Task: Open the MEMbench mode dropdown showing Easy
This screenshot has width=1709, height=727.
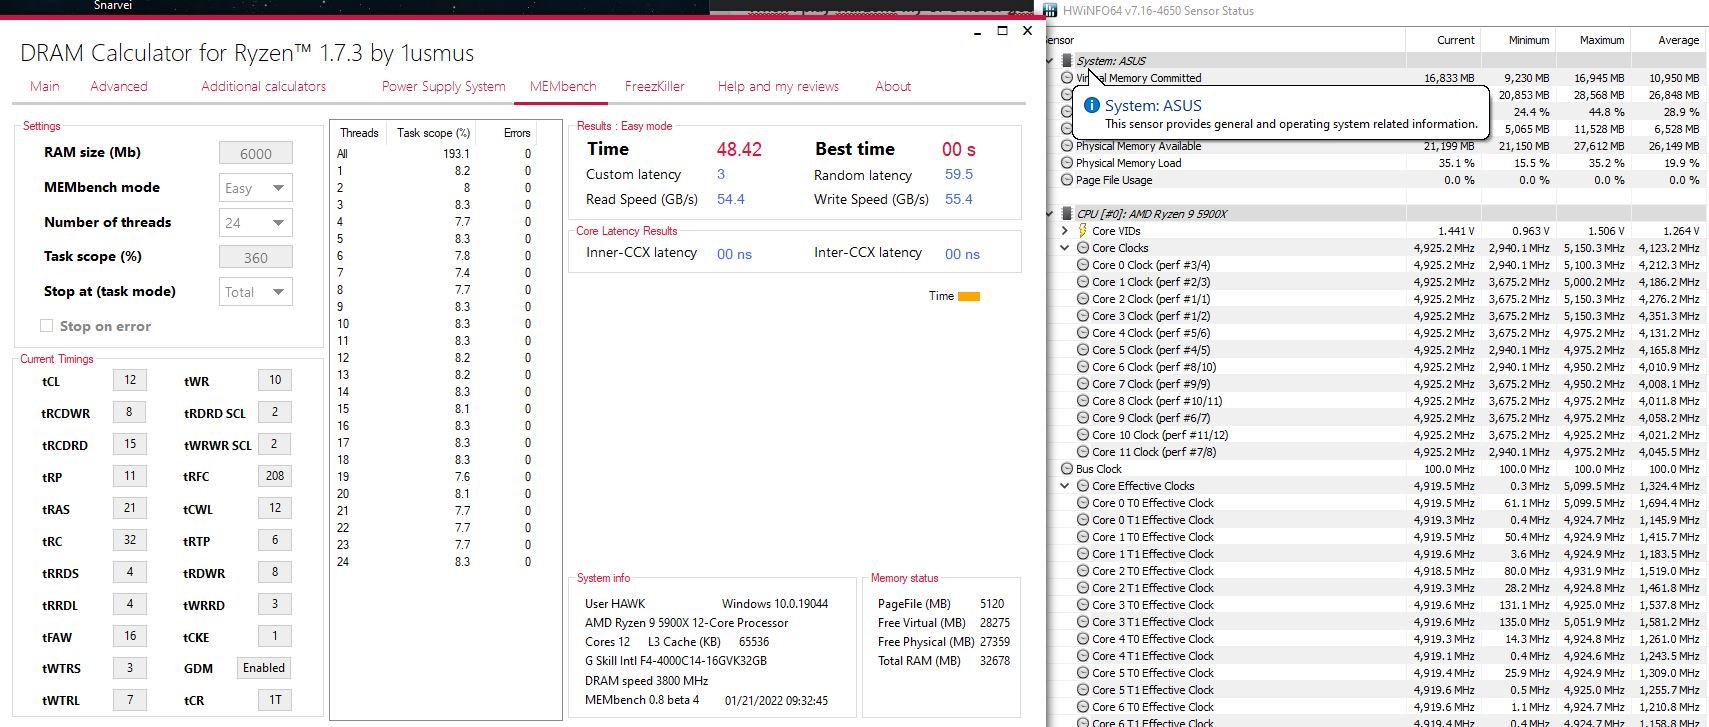Action: tap(255, 188)
